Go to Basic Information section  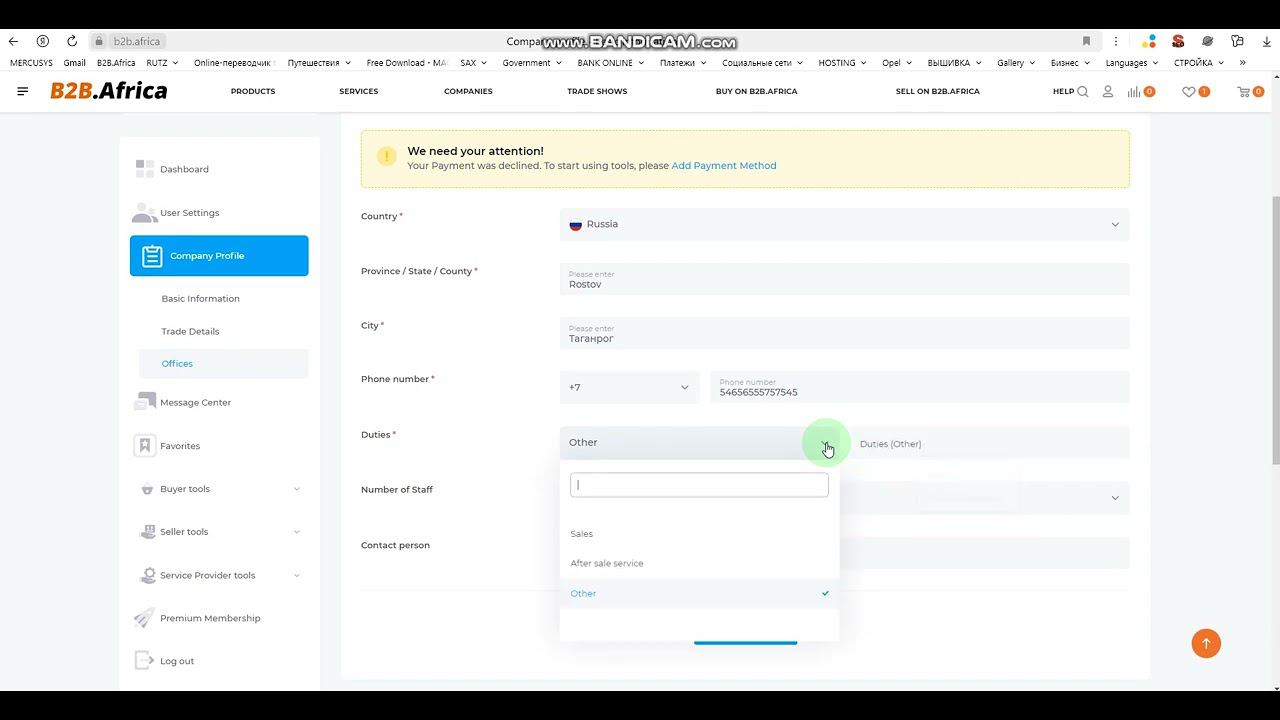tap(201, 298)
